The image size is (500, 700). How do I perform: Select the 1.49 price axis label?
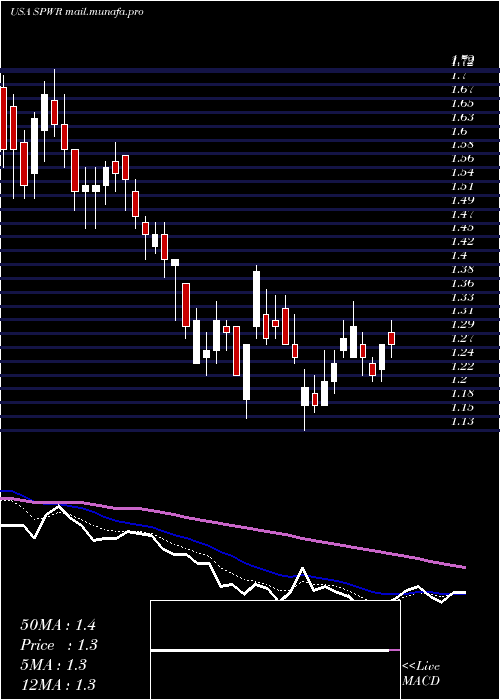[x=462, y=200]
